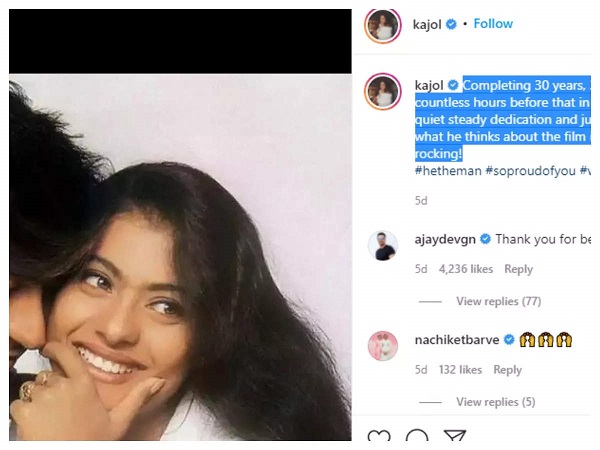Open ajaydevgn's profile avatar

coord(381,245)
